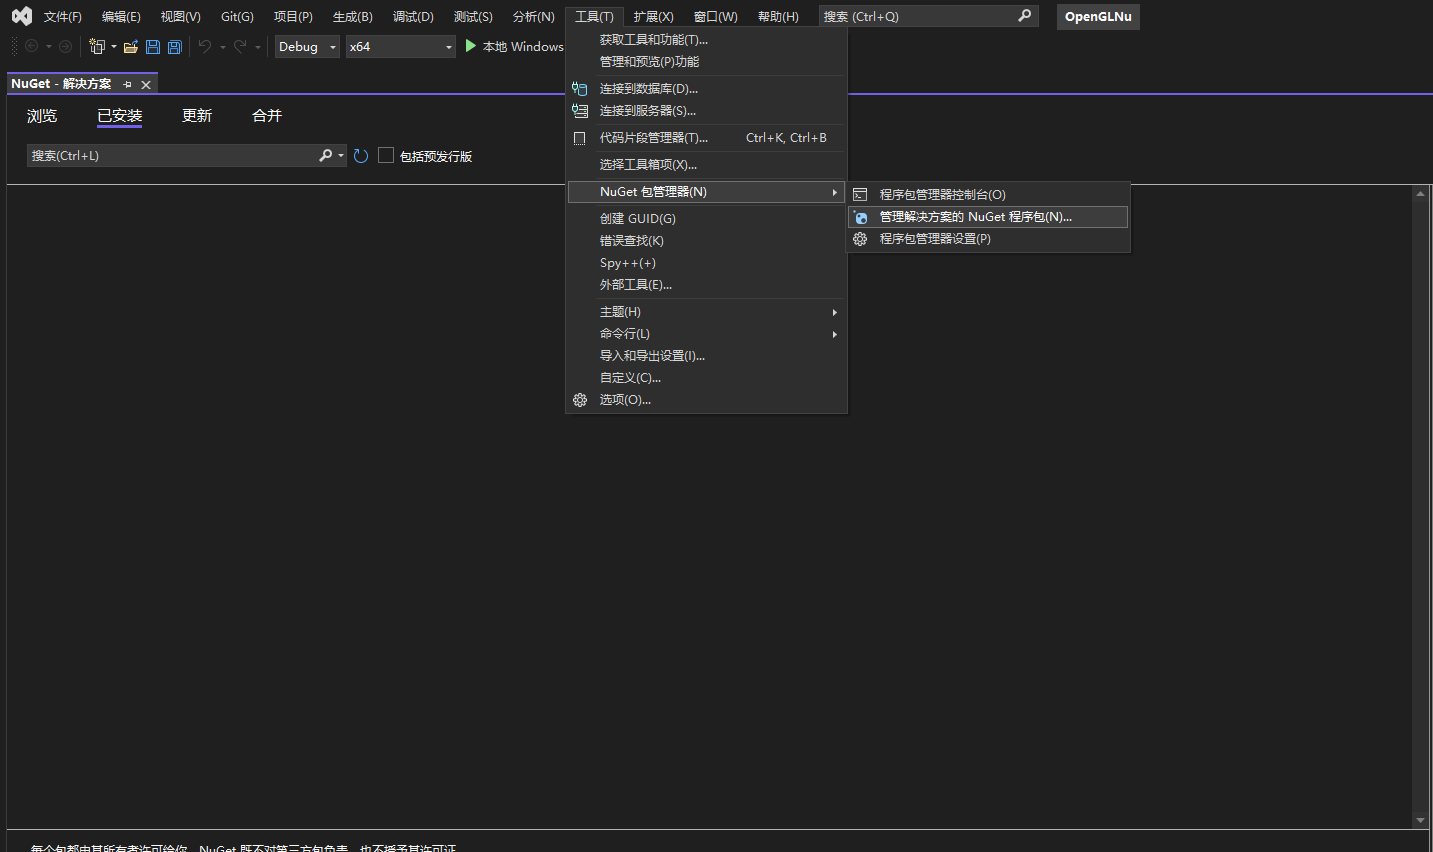Choose 选择工具箱项(X)... menu entry
This screenshot has width=1433, height=852.
706,165
